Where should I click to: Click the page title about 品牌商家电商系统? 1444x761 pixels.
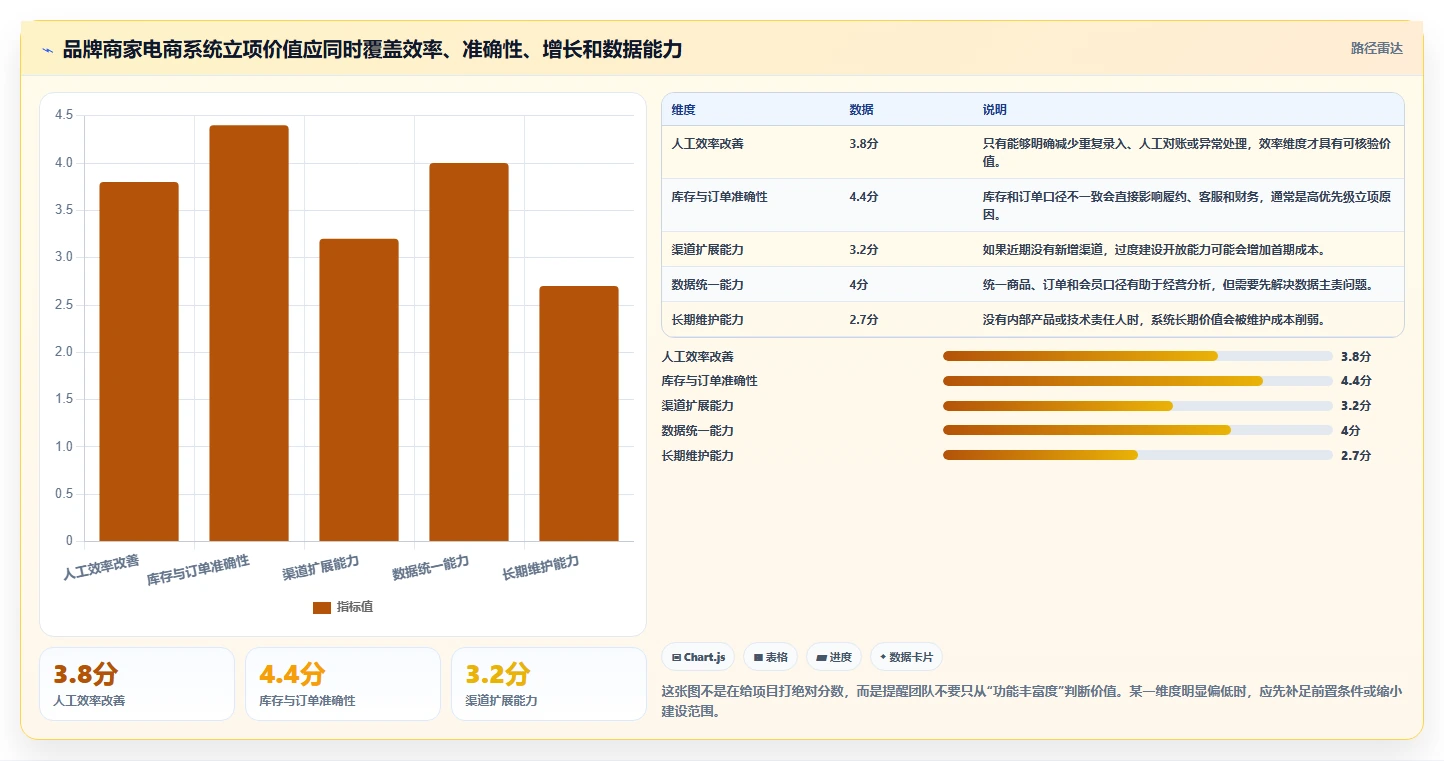click(373, 50)
